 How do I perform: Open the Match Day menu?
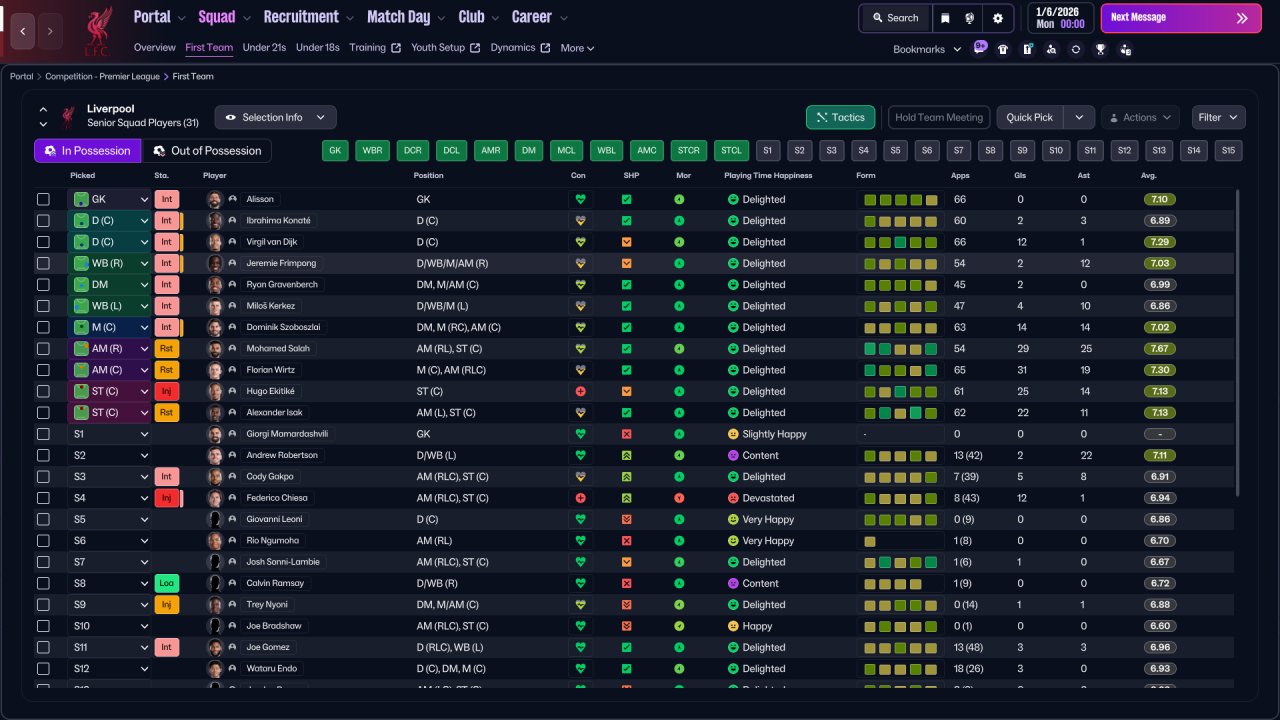point(407,17)
